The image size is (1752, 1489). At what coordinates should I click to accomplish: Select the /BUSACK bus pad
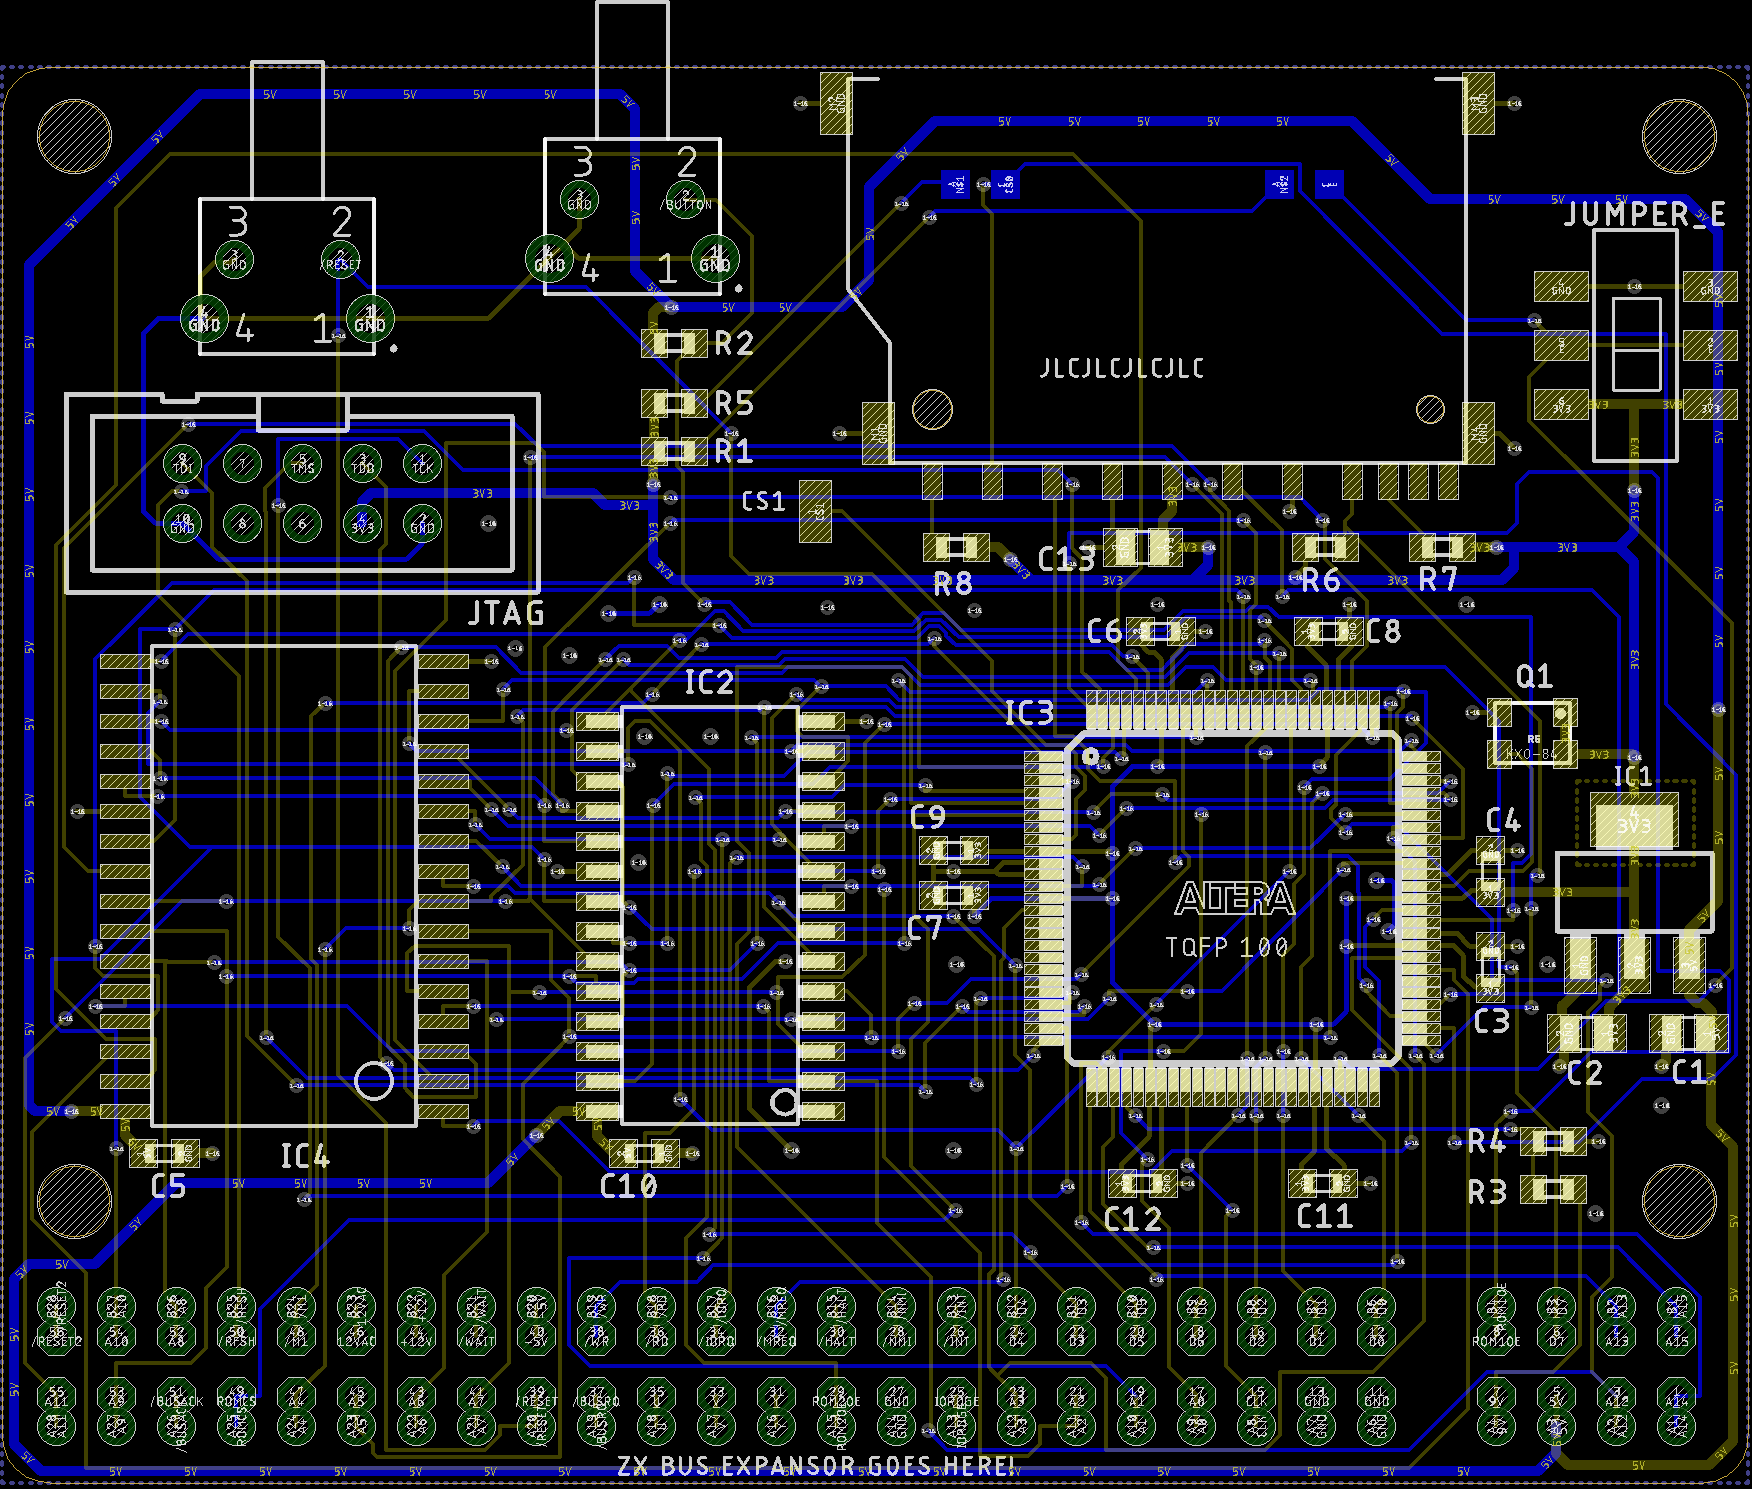[176, 1396]
